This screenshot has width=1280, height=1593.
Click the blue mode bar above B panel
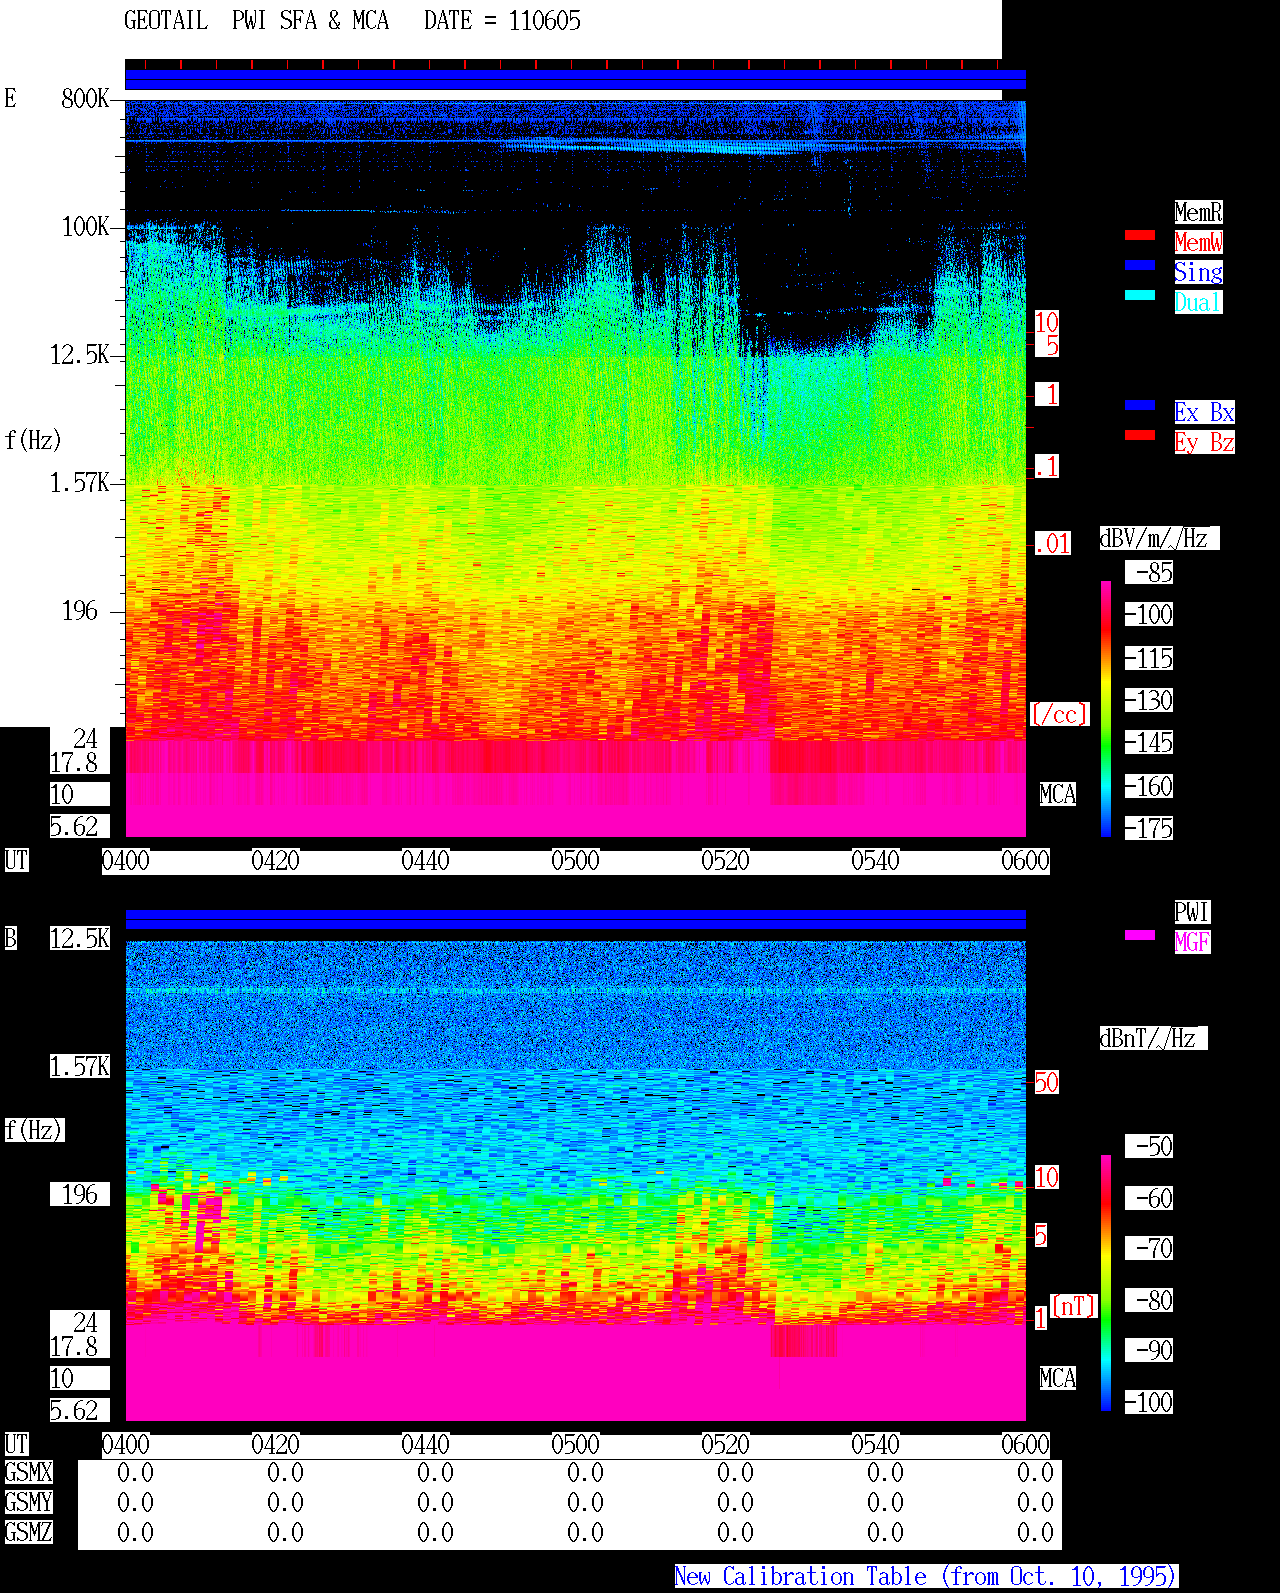pos(575,920)
